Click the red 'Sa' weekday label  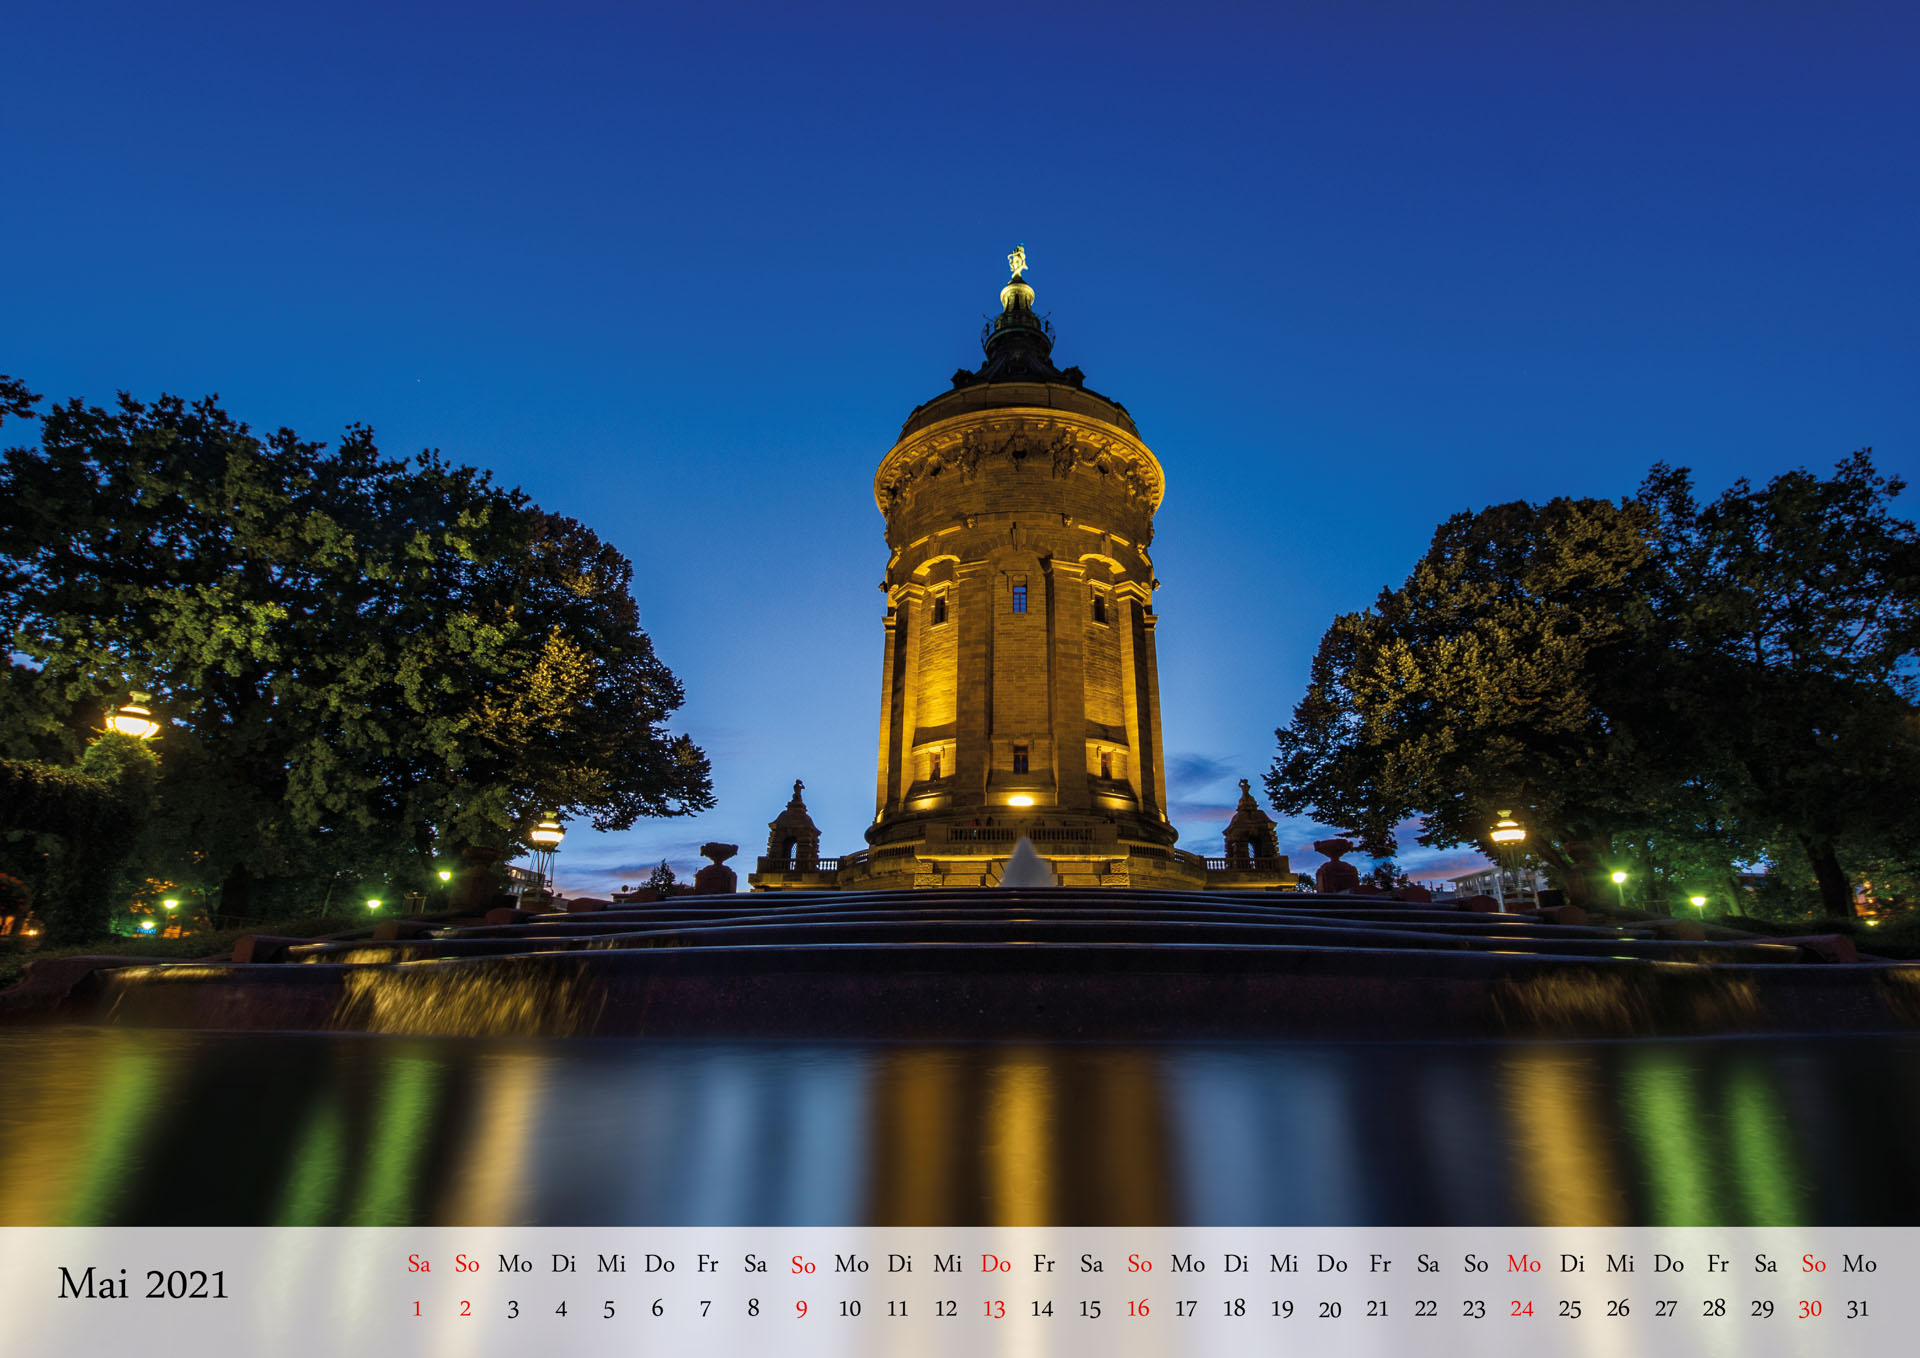(x=419, y=1264)
